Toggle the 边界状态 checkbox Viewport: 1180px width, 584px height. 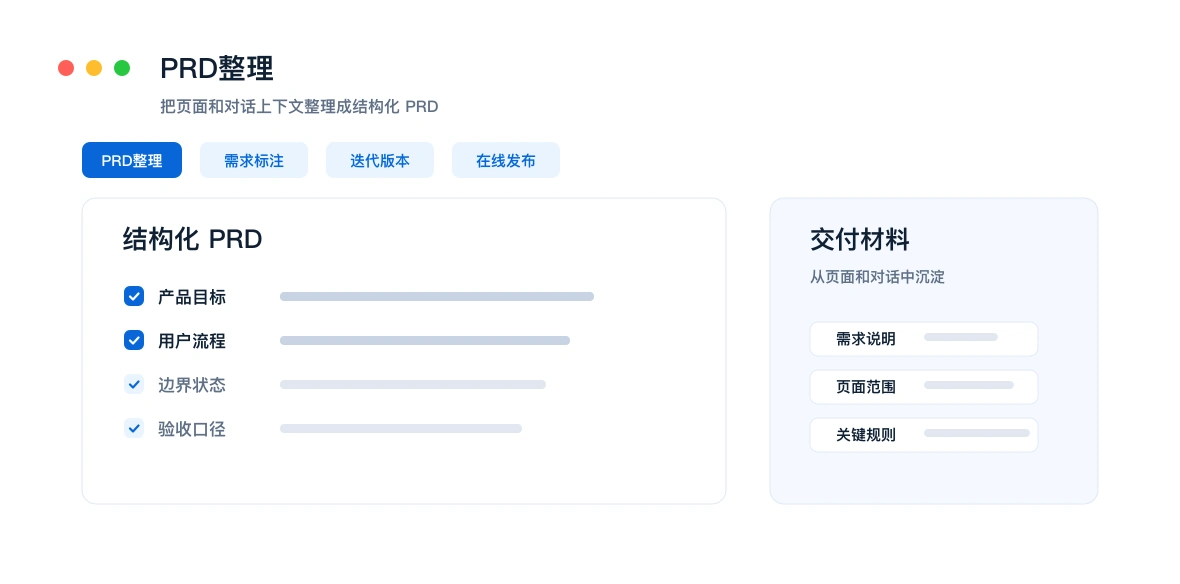pyautogui.click(x=134, y=385)
